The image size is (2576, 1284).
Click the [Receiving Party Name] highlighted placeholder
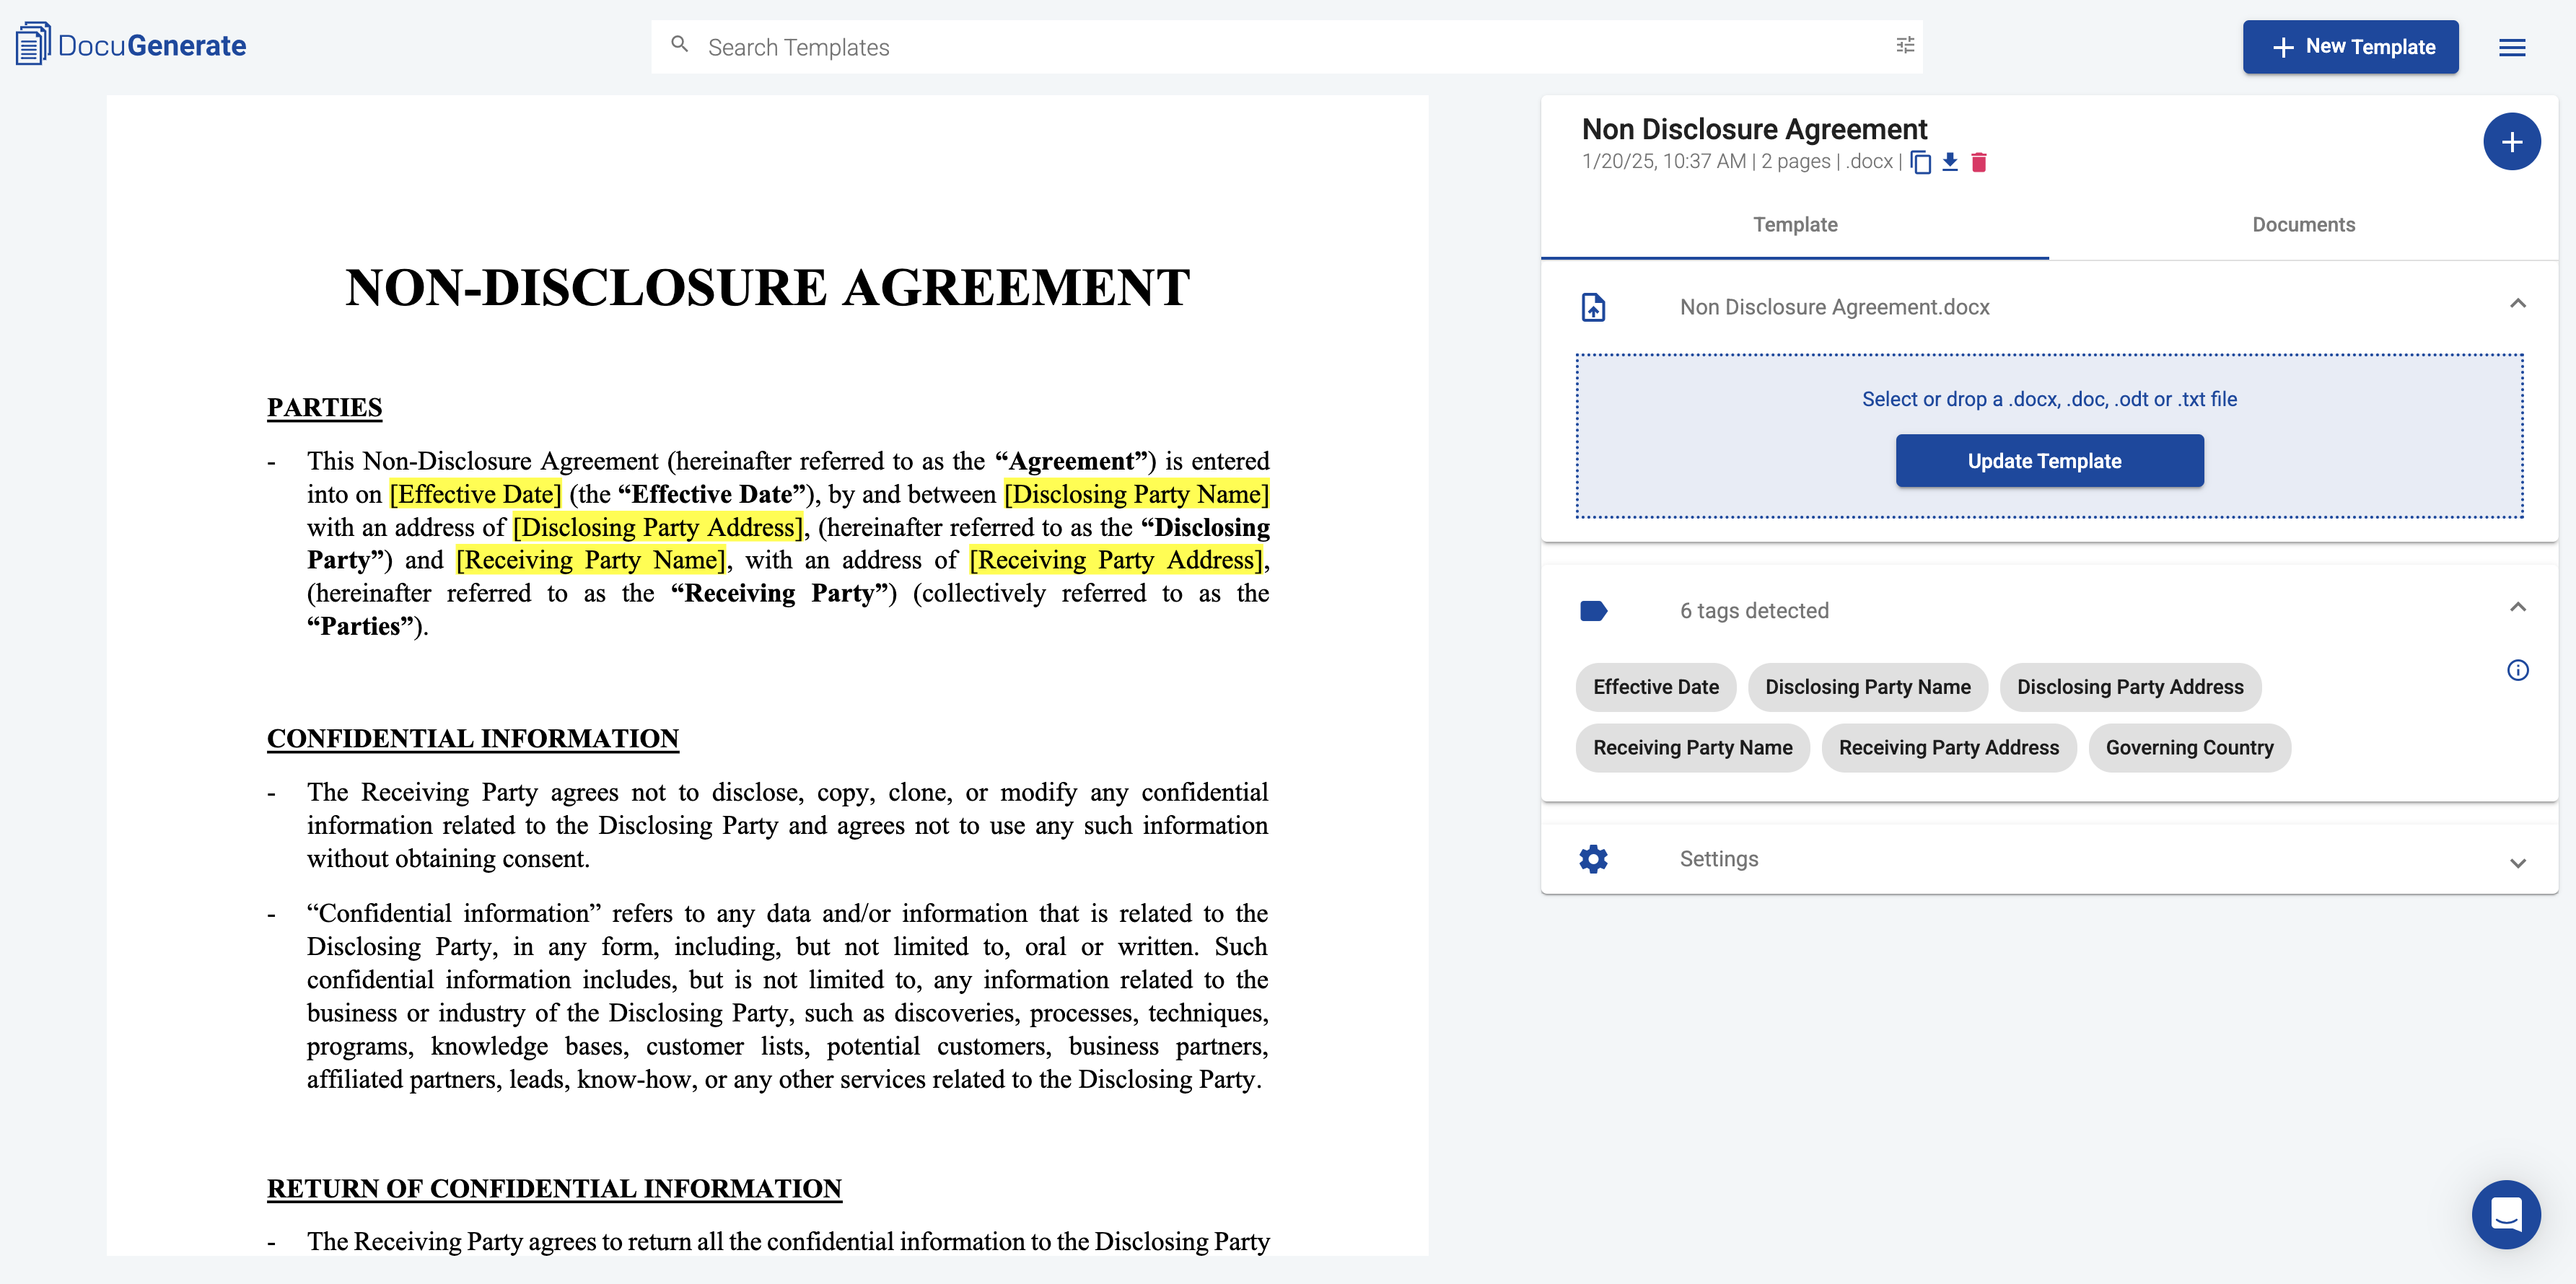point(590,560)
